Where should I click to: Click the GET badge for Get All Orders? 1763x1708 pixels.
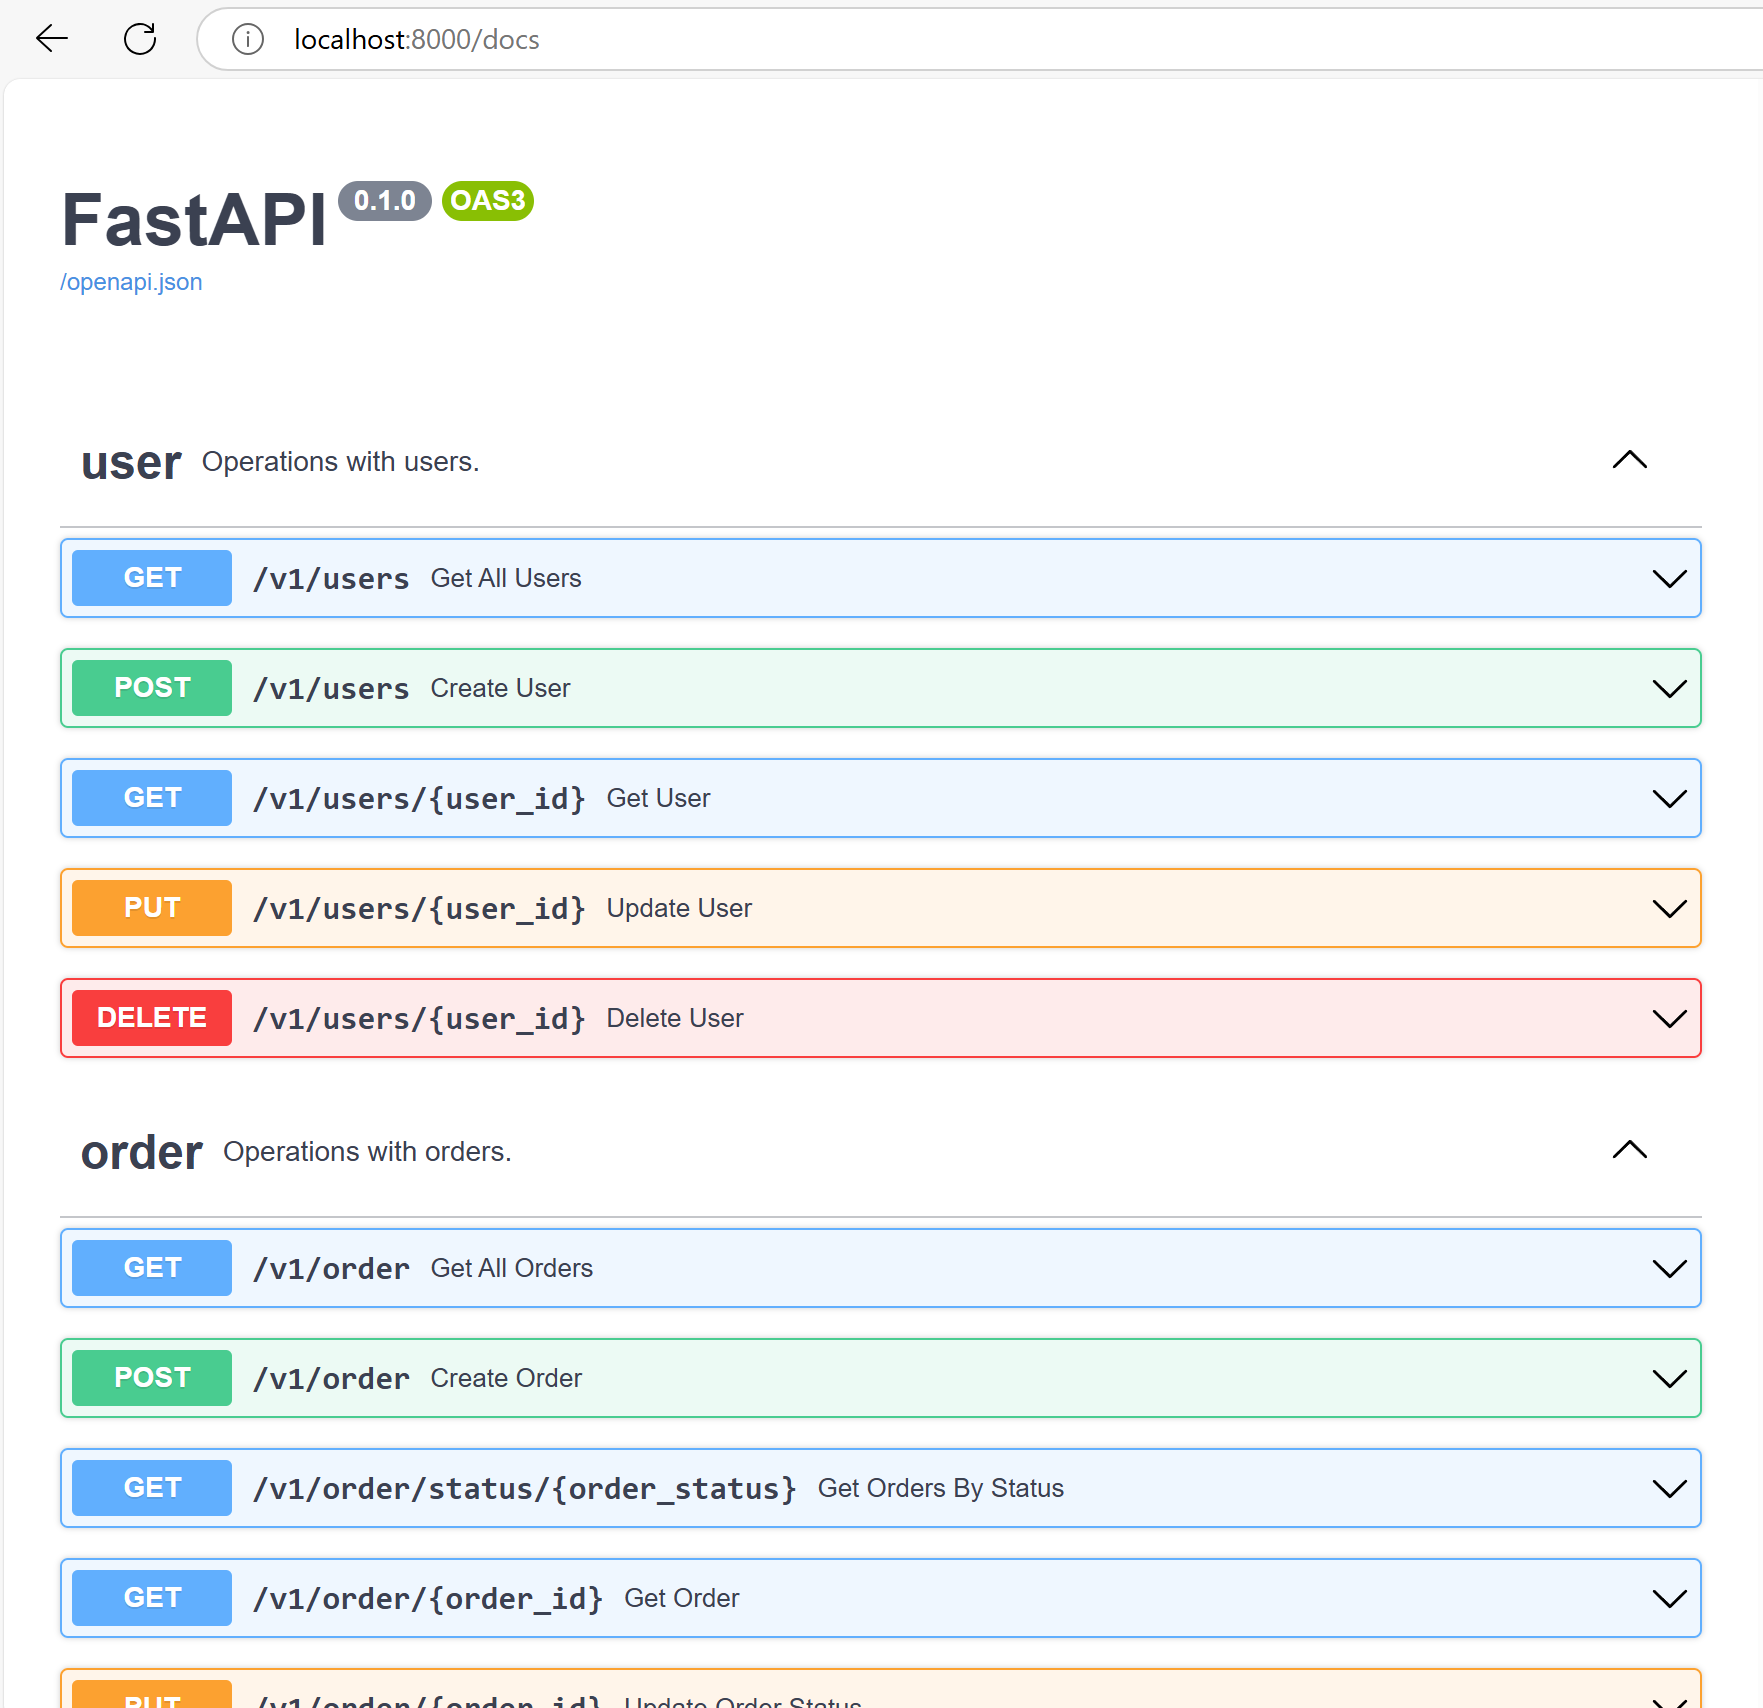click(x=152, y=1268)
